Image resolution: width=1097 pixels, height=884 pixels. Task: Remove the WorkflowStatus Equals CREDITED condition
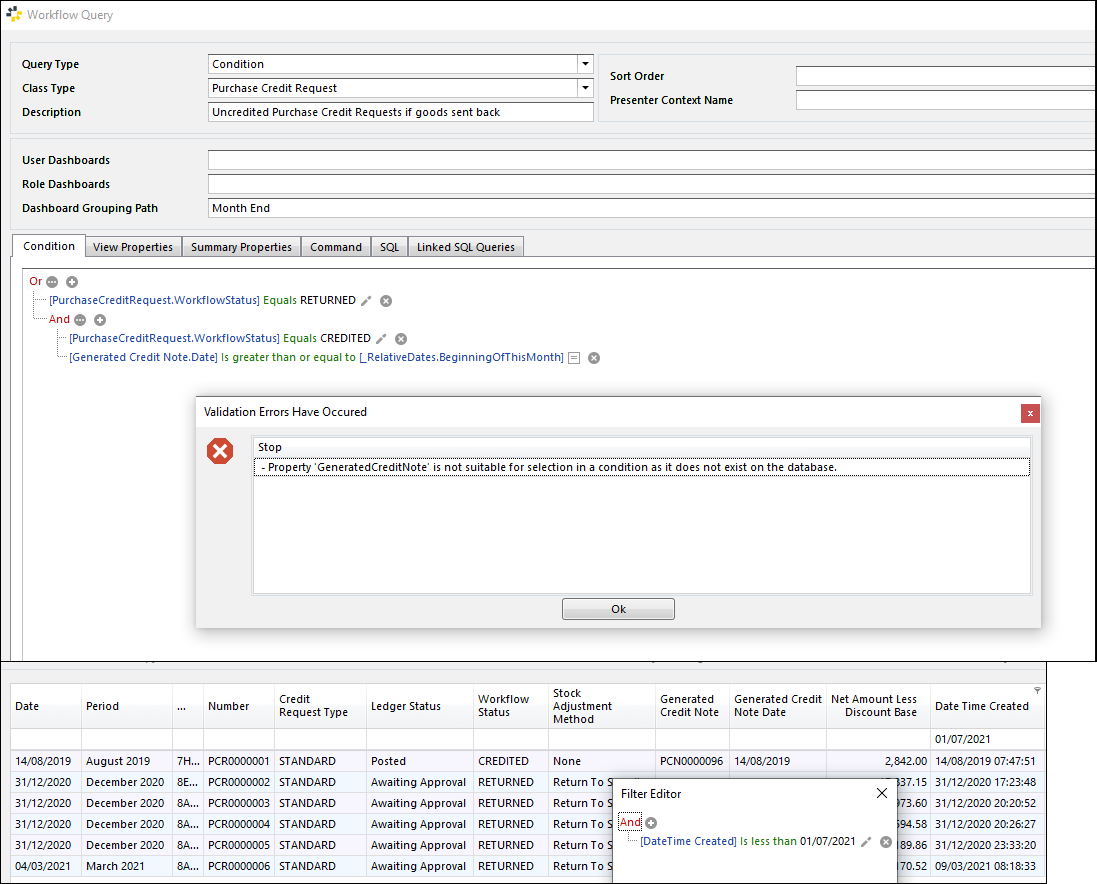[x=401, y=338]
